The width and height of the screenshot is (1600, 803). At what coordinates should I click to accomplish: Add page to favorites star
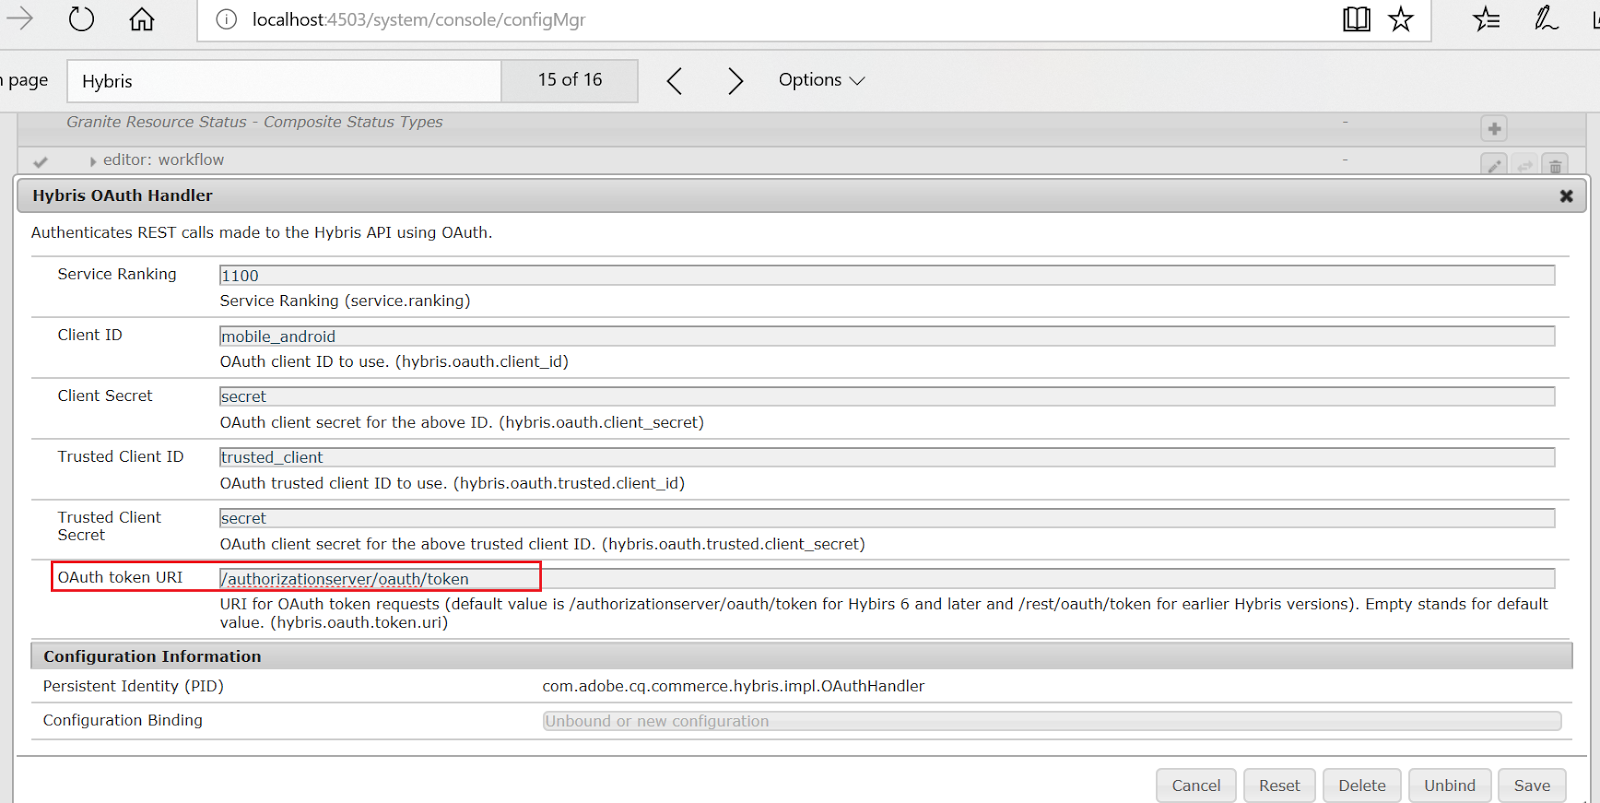pyautogui.click(x=1401, y=19)
